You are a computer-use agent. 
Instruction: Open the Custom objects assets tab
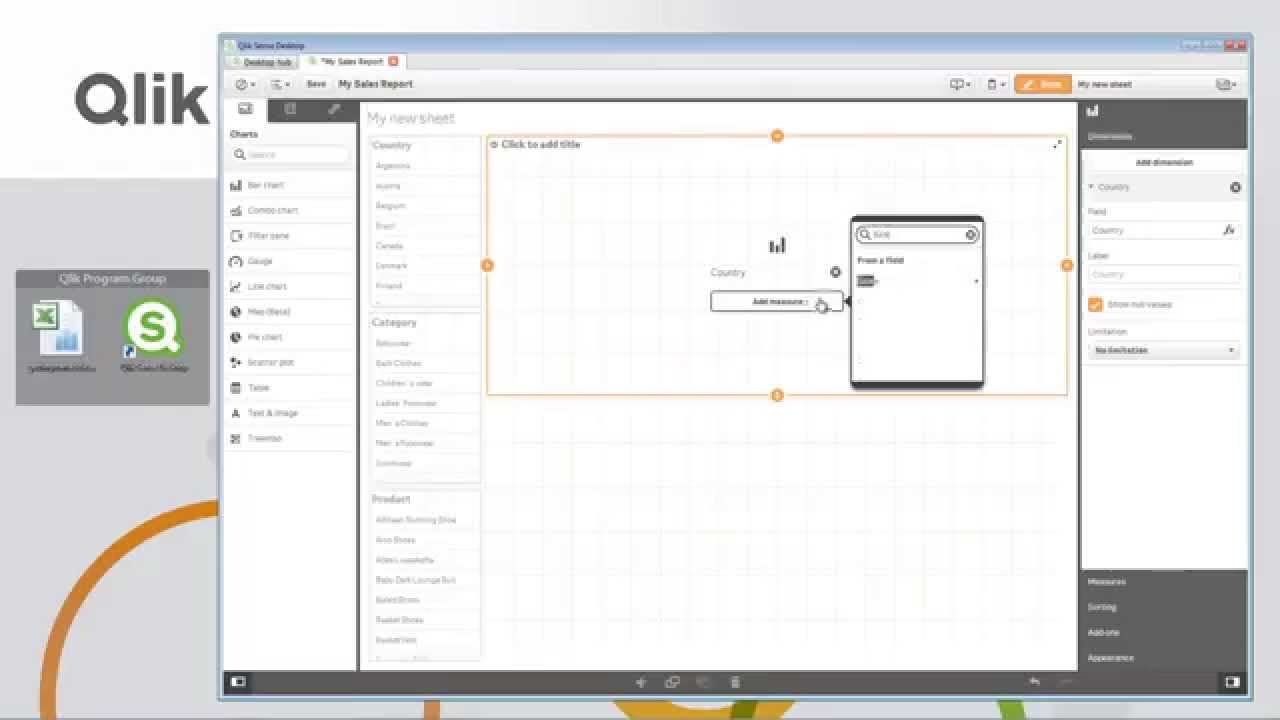290,110
